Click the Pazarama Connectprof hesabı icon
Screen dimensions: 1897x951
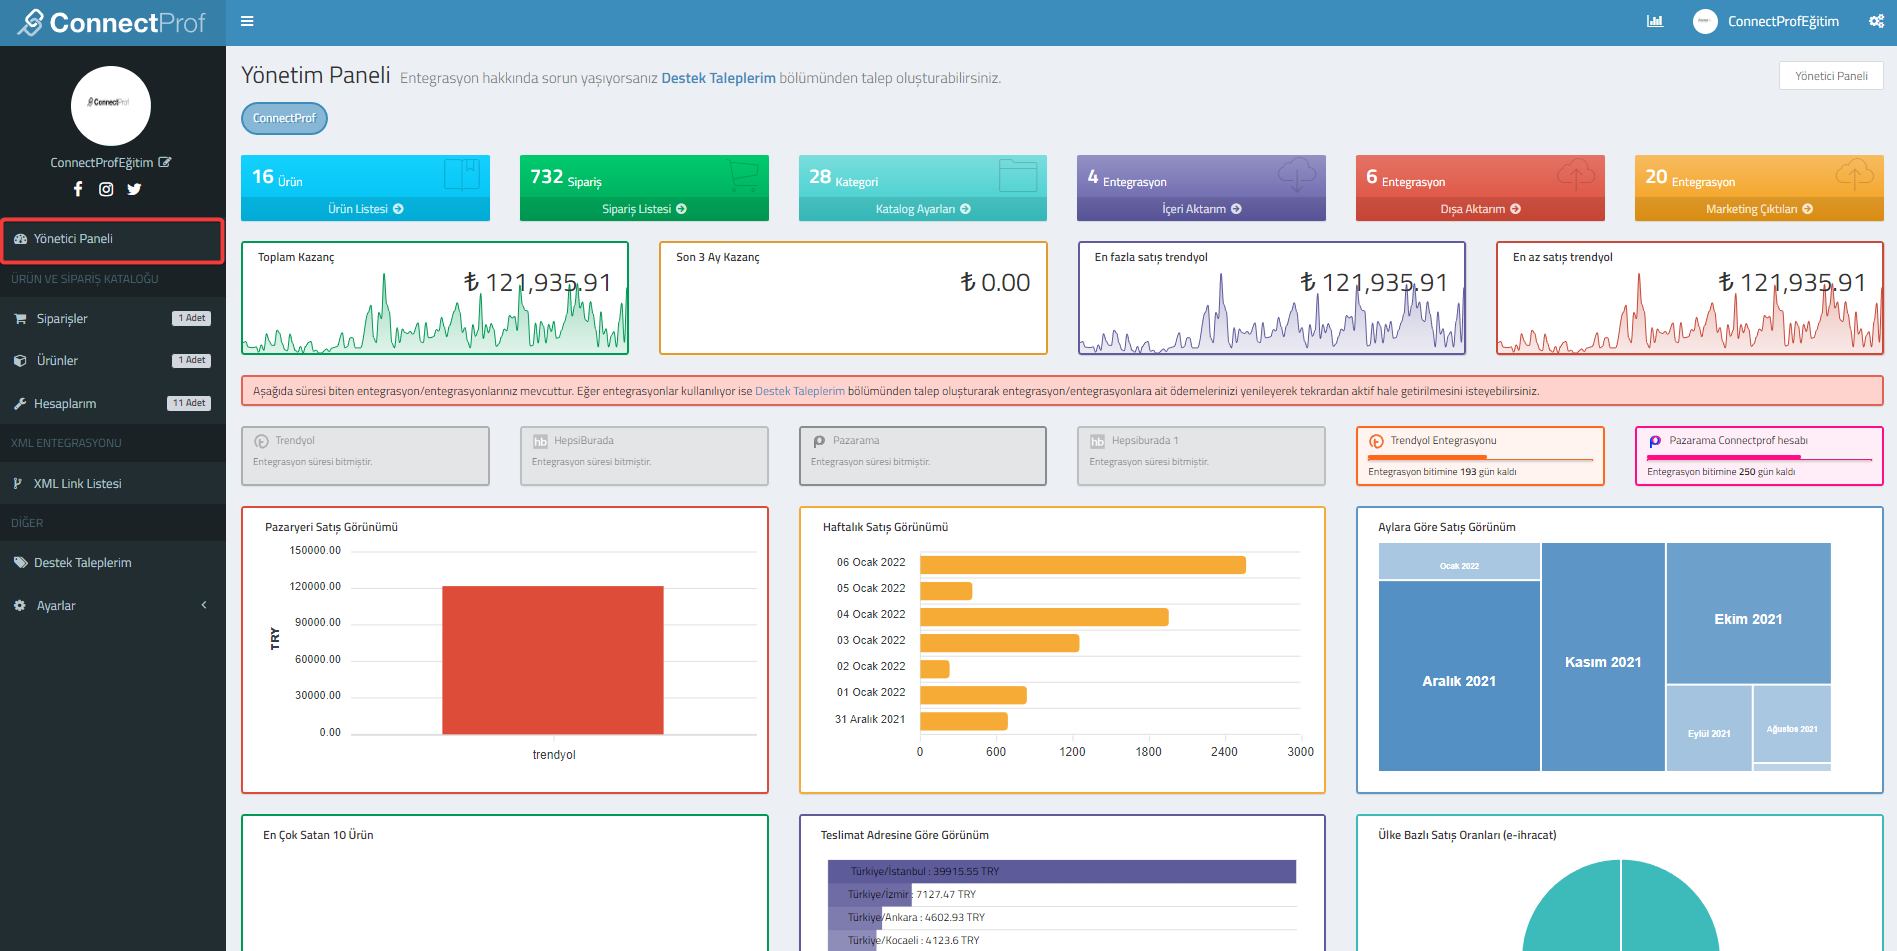coord(1655,441)
